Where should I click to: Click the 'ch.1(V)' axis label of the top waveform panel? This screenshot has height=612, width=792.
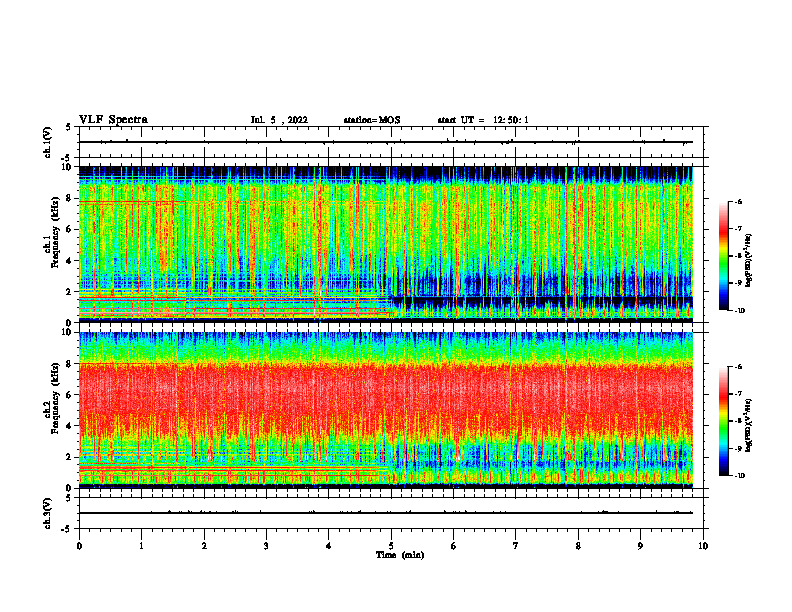point(47,142)
